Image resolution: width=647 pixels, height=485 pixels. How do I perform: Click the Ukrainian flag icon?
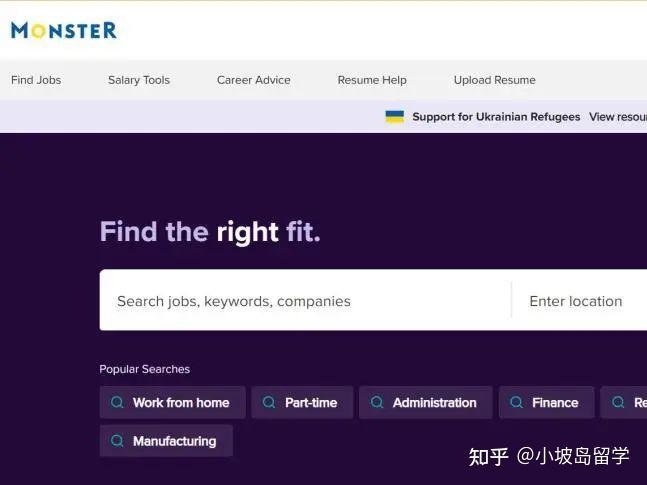pyautogui.click(x=394, y=117)
